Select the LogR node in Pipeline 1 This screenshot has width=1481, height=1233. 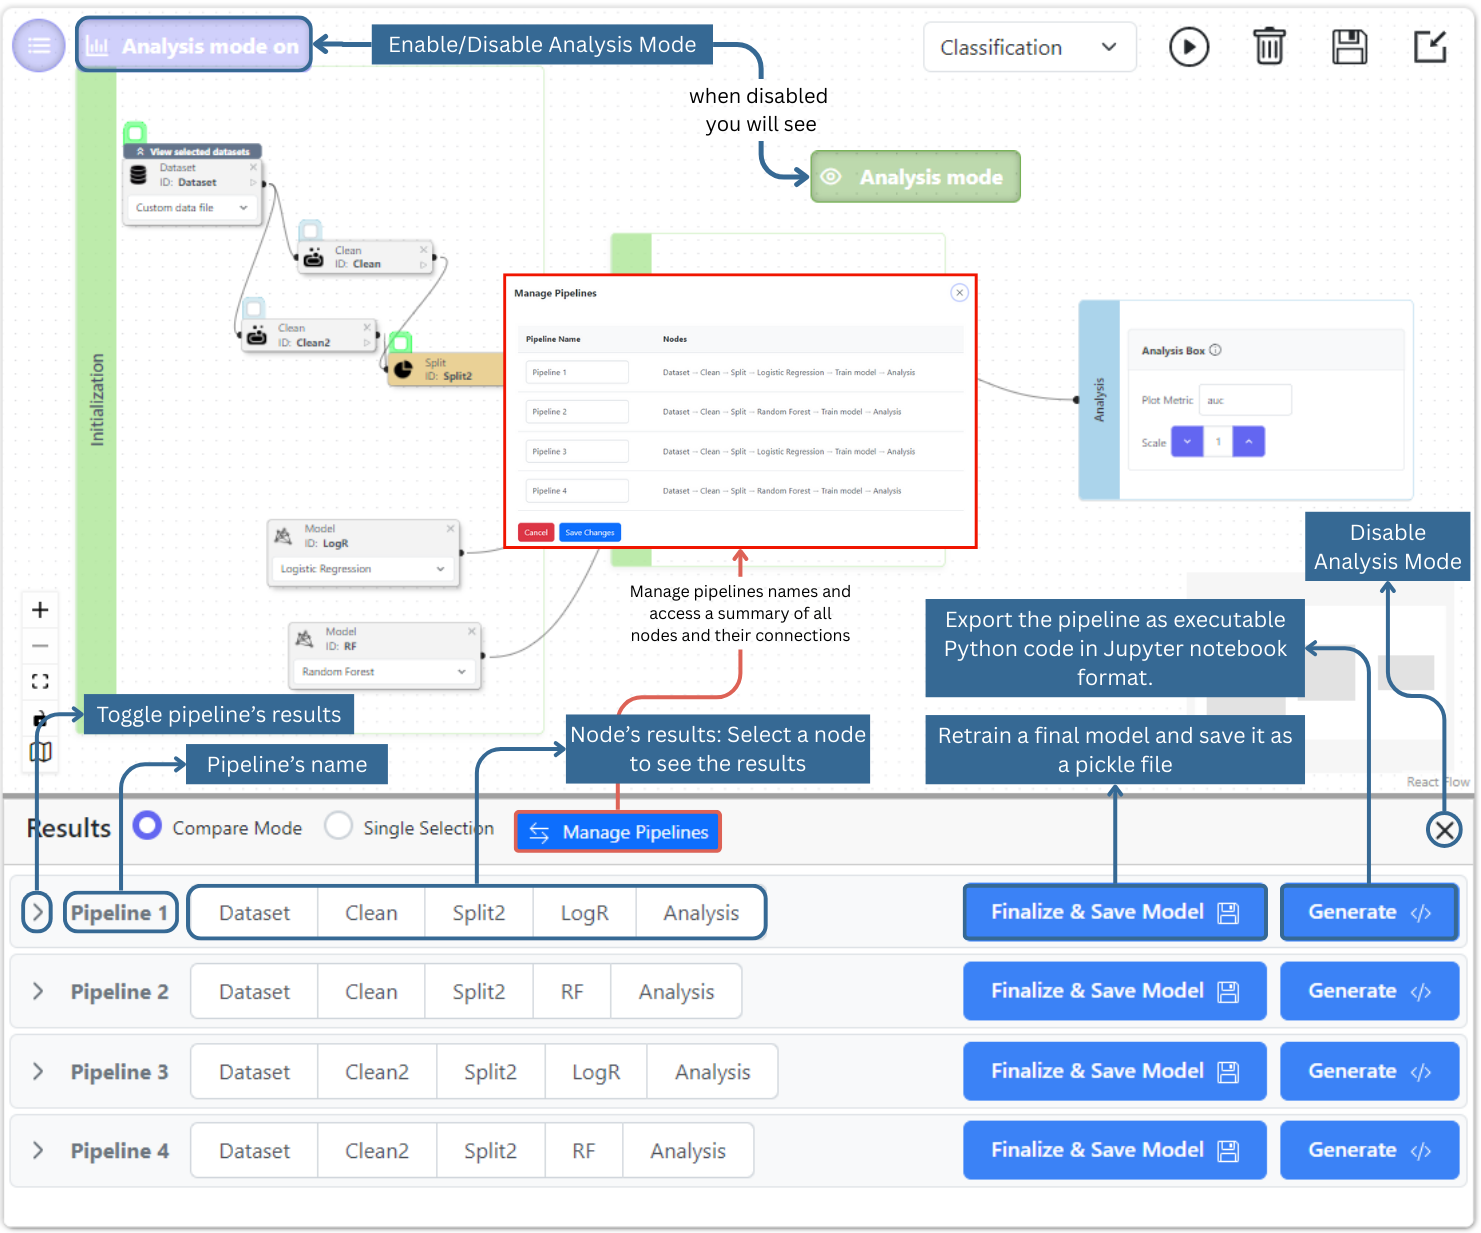point(584,913)
